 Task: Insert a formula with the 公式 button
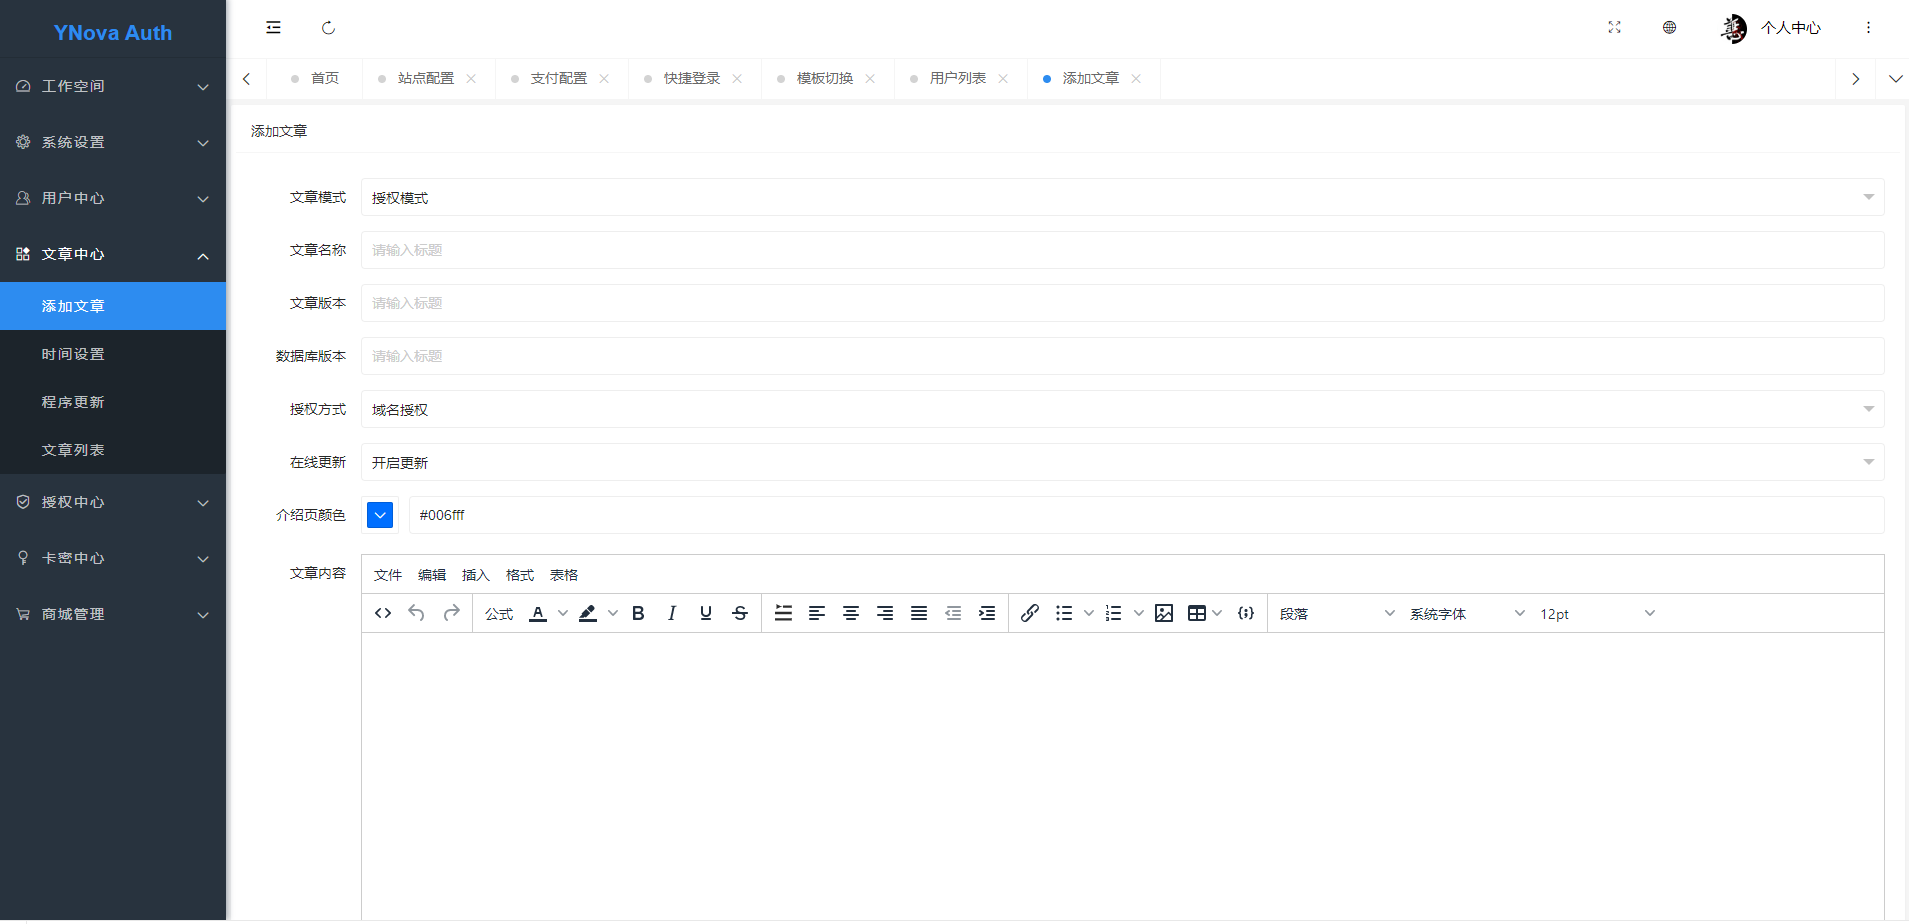(499, 614)
